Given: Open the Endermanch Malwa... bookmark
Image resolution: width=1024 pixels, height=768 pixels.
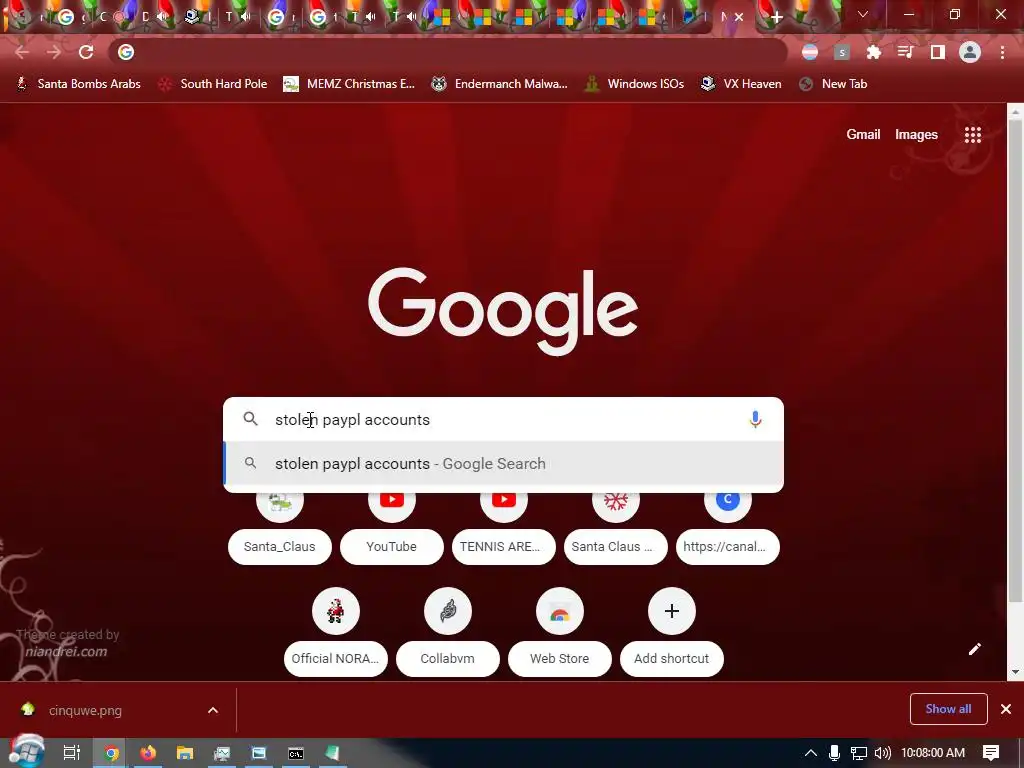Looking at the screenshot, I should [x=499, y=84].
